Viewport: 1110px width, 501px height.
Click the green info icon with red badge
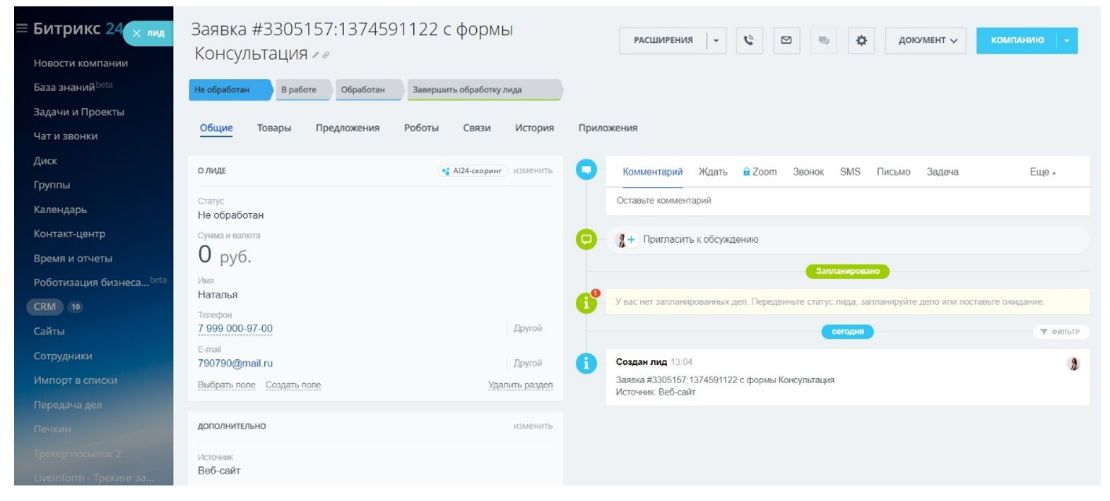(x=586, y=303)
